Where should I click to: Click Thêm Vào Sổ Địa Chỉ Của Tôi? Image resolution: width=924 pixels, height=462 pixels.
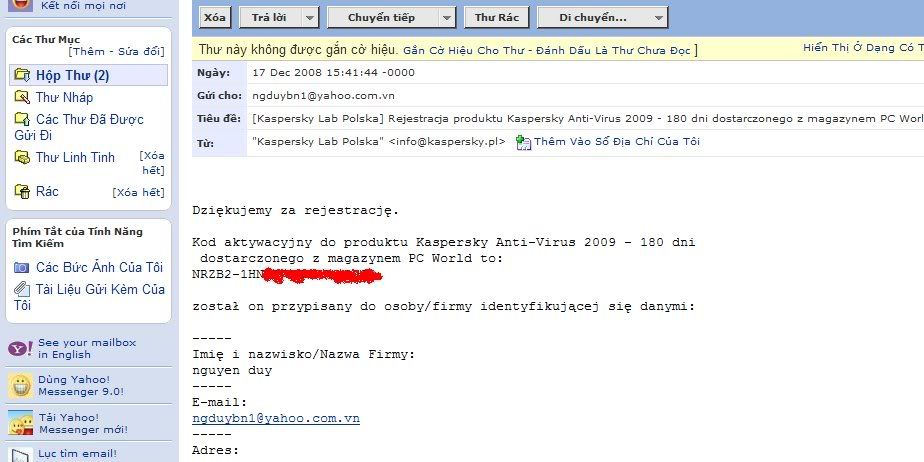pyautogui.click(x=617, y=141)
